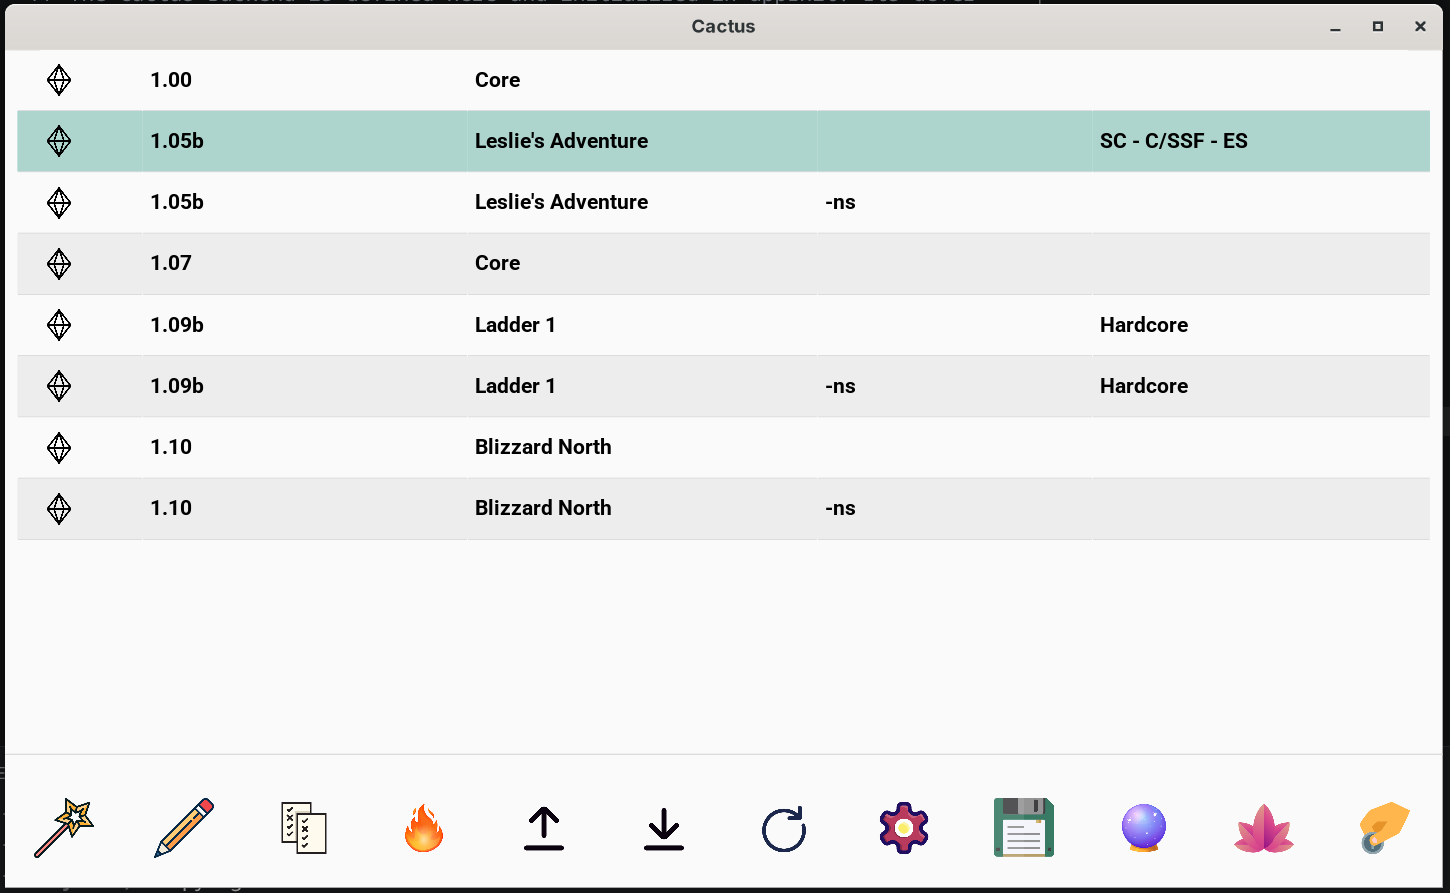Select Ladder 1 in the row without -ns

[x=515, y=325]
